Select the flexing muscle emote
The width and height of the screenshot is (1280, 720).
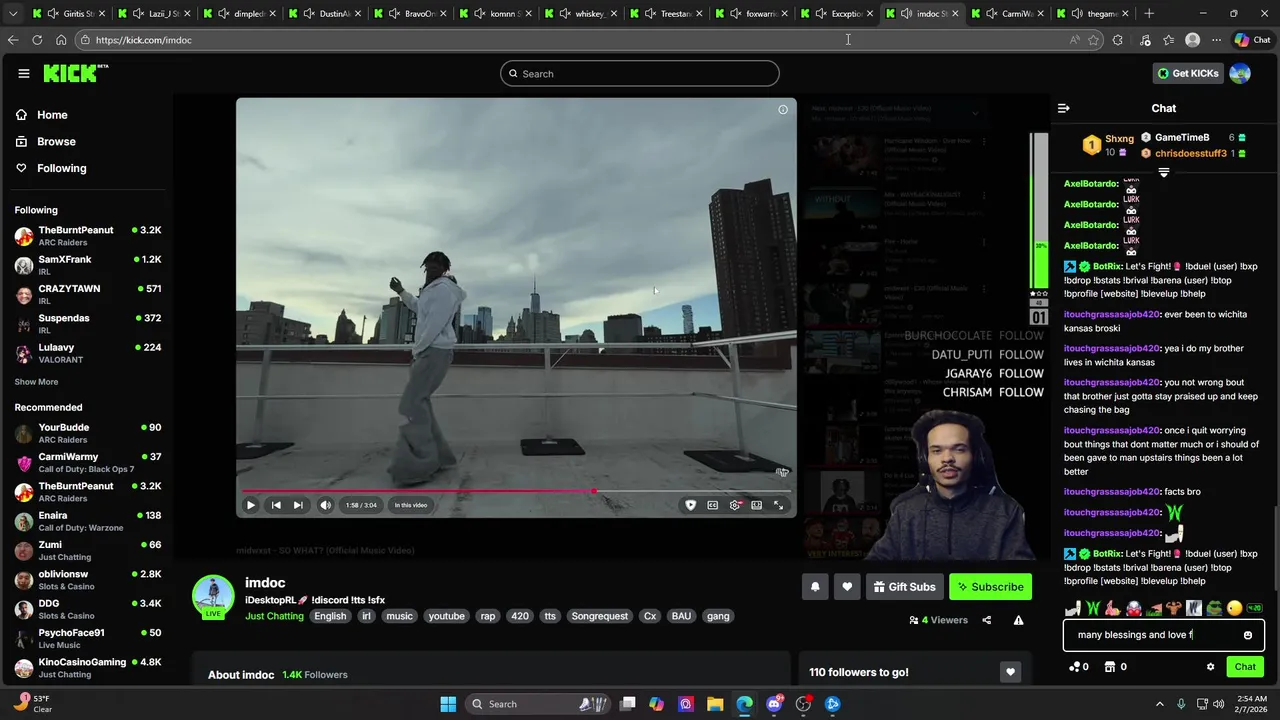(x=1174, y=608)
